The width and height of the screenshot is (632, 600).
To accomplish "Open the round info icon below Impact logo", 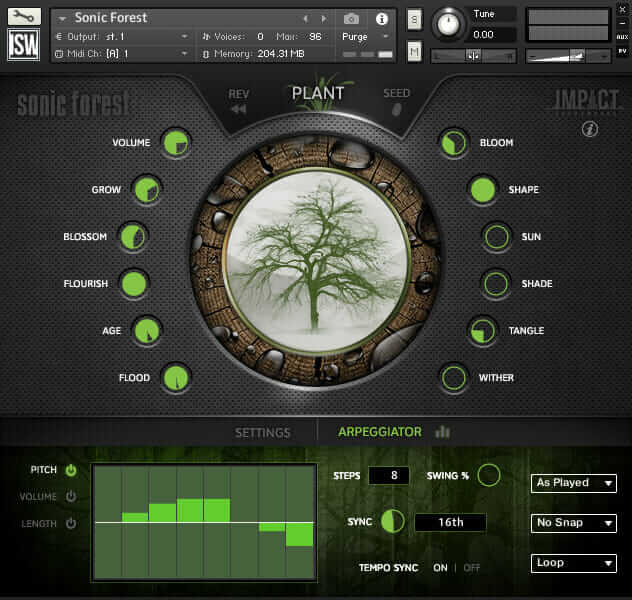I will 589,129.
